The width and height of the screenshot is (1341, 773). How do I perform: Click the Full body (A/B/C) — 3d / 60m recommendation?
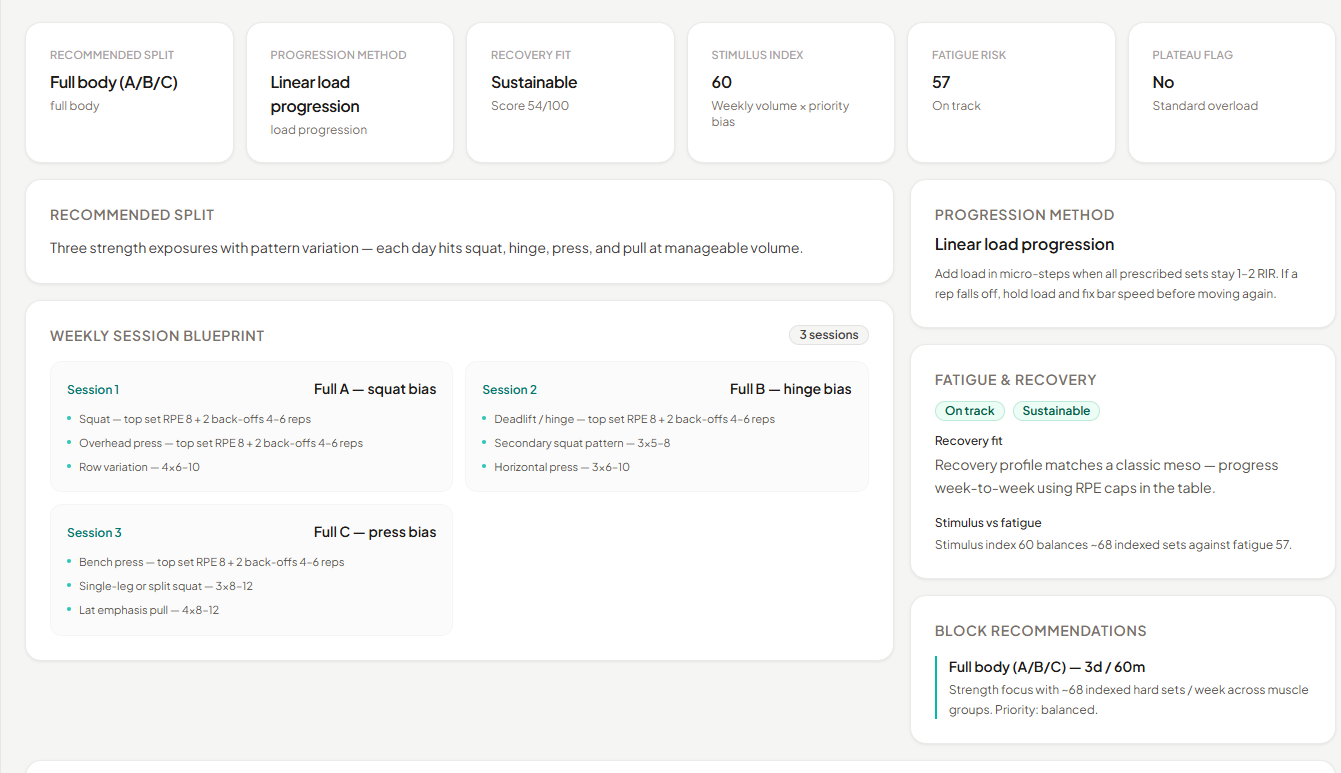(x=1047, y=667)
